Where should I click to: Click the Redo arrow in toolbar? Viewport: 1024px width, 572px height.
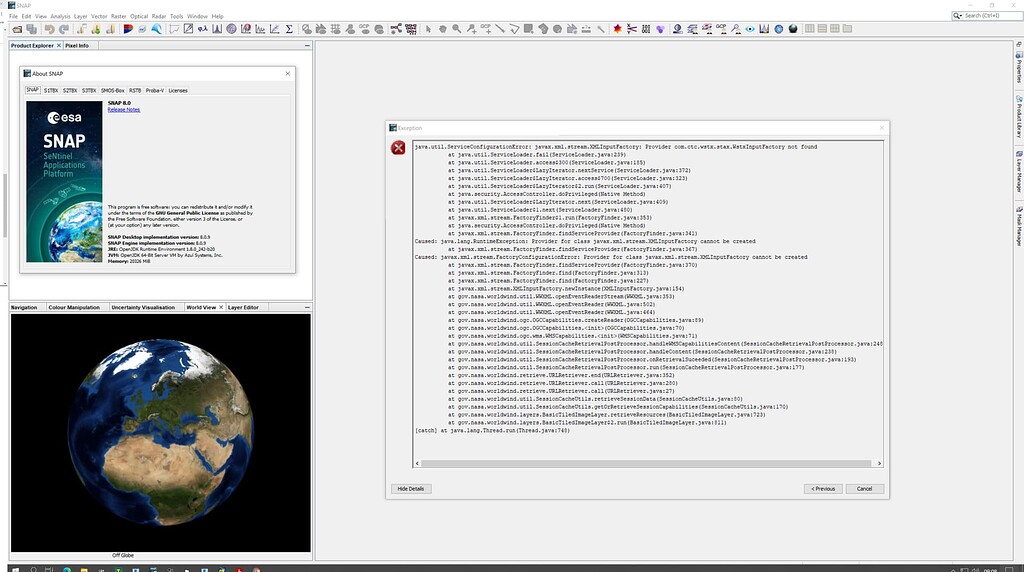pyautogui.click(x=64, y=28)
